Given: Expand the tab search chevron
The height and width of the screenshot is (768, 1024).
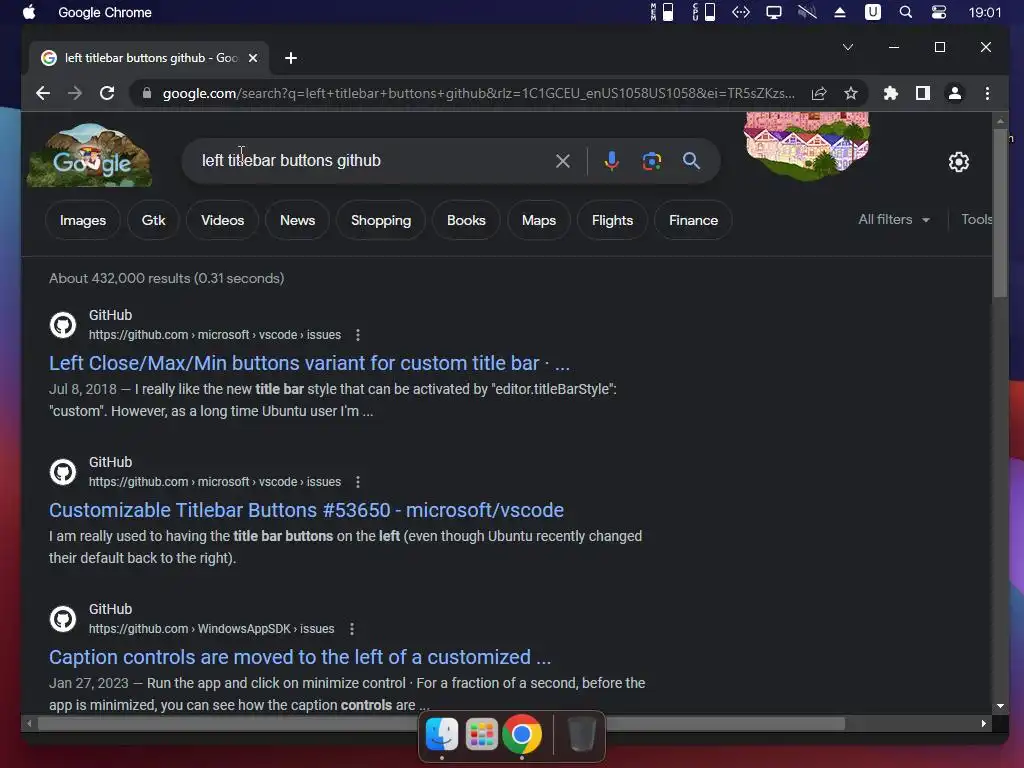Looking at the screenshot, I should point(848,47).
